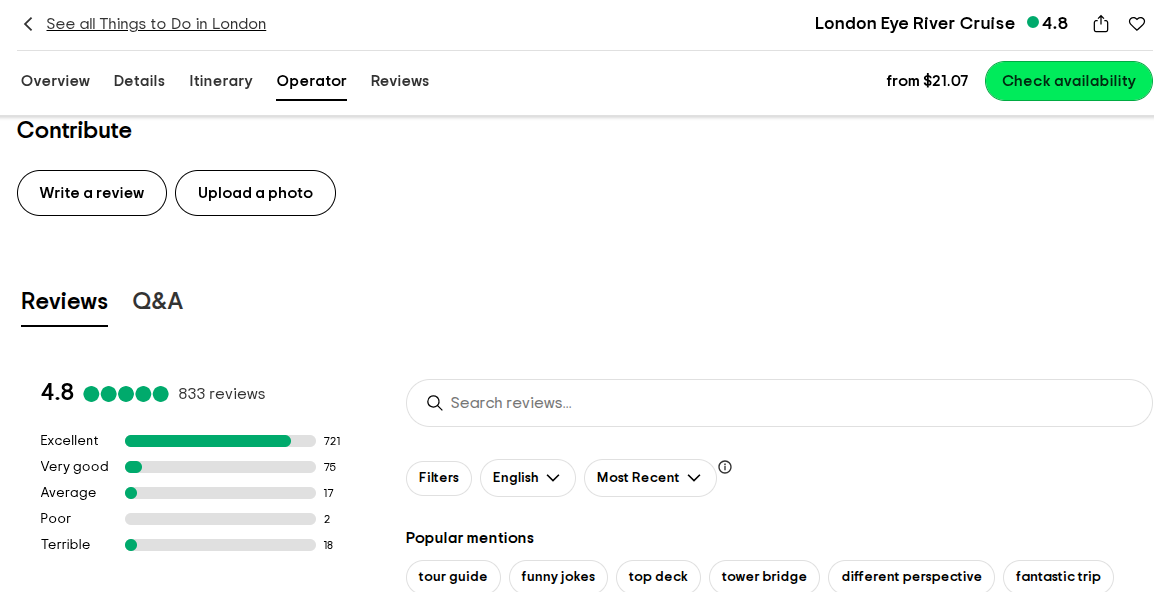The image size is (1154, 592).
Task: Open the Most Recent sort dropdown
Action: [650, 478]
